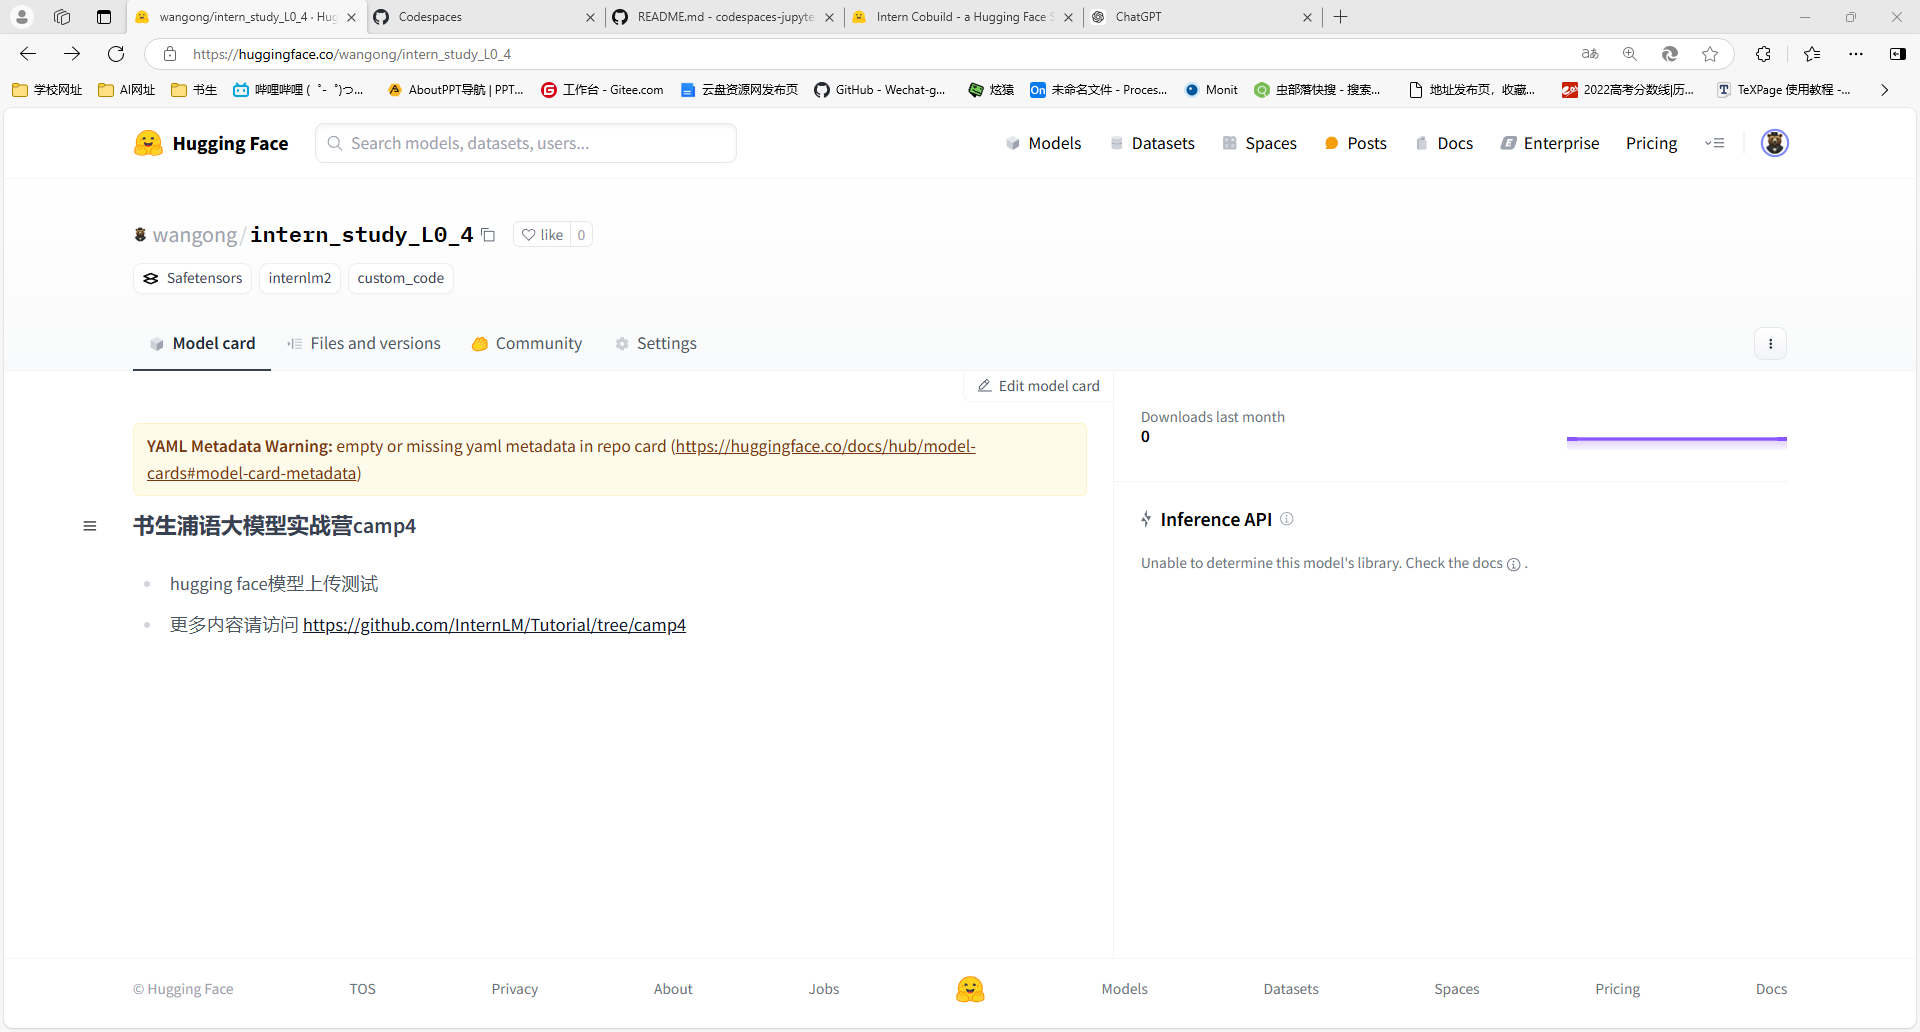Screen dimensions: 1920x1032
Task: Open the model Settings tab
Action: [656, 344]
